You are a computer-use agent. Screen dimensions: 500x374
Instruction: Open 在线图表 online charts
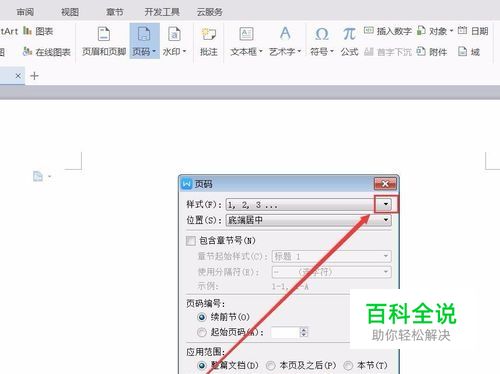(47, 52)
